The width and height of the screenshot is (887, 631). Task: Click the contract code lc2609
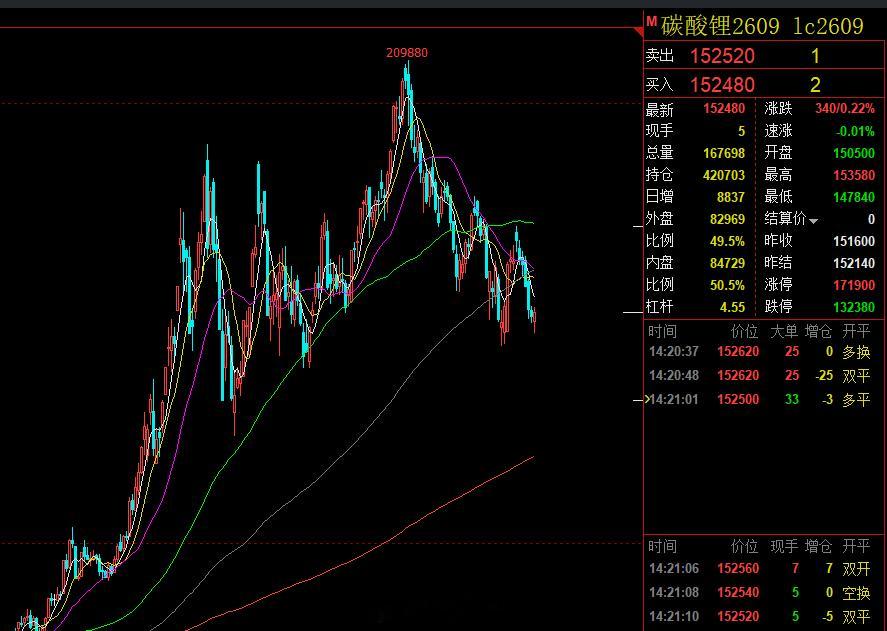click(828, 26)
